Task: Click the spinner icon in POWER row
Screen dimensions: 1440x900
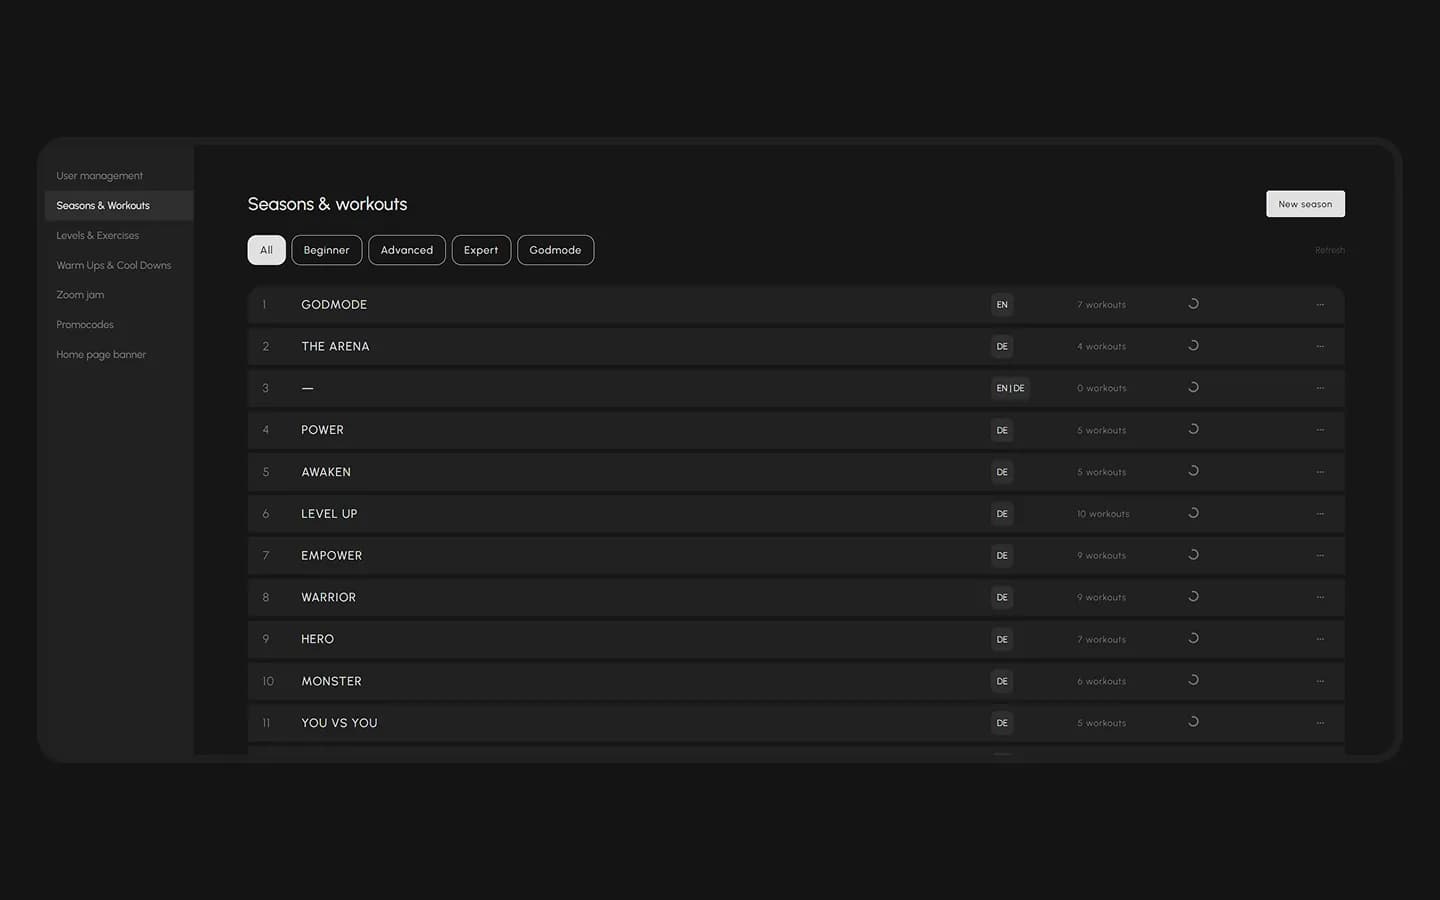Action: [x=1193, y=430]
